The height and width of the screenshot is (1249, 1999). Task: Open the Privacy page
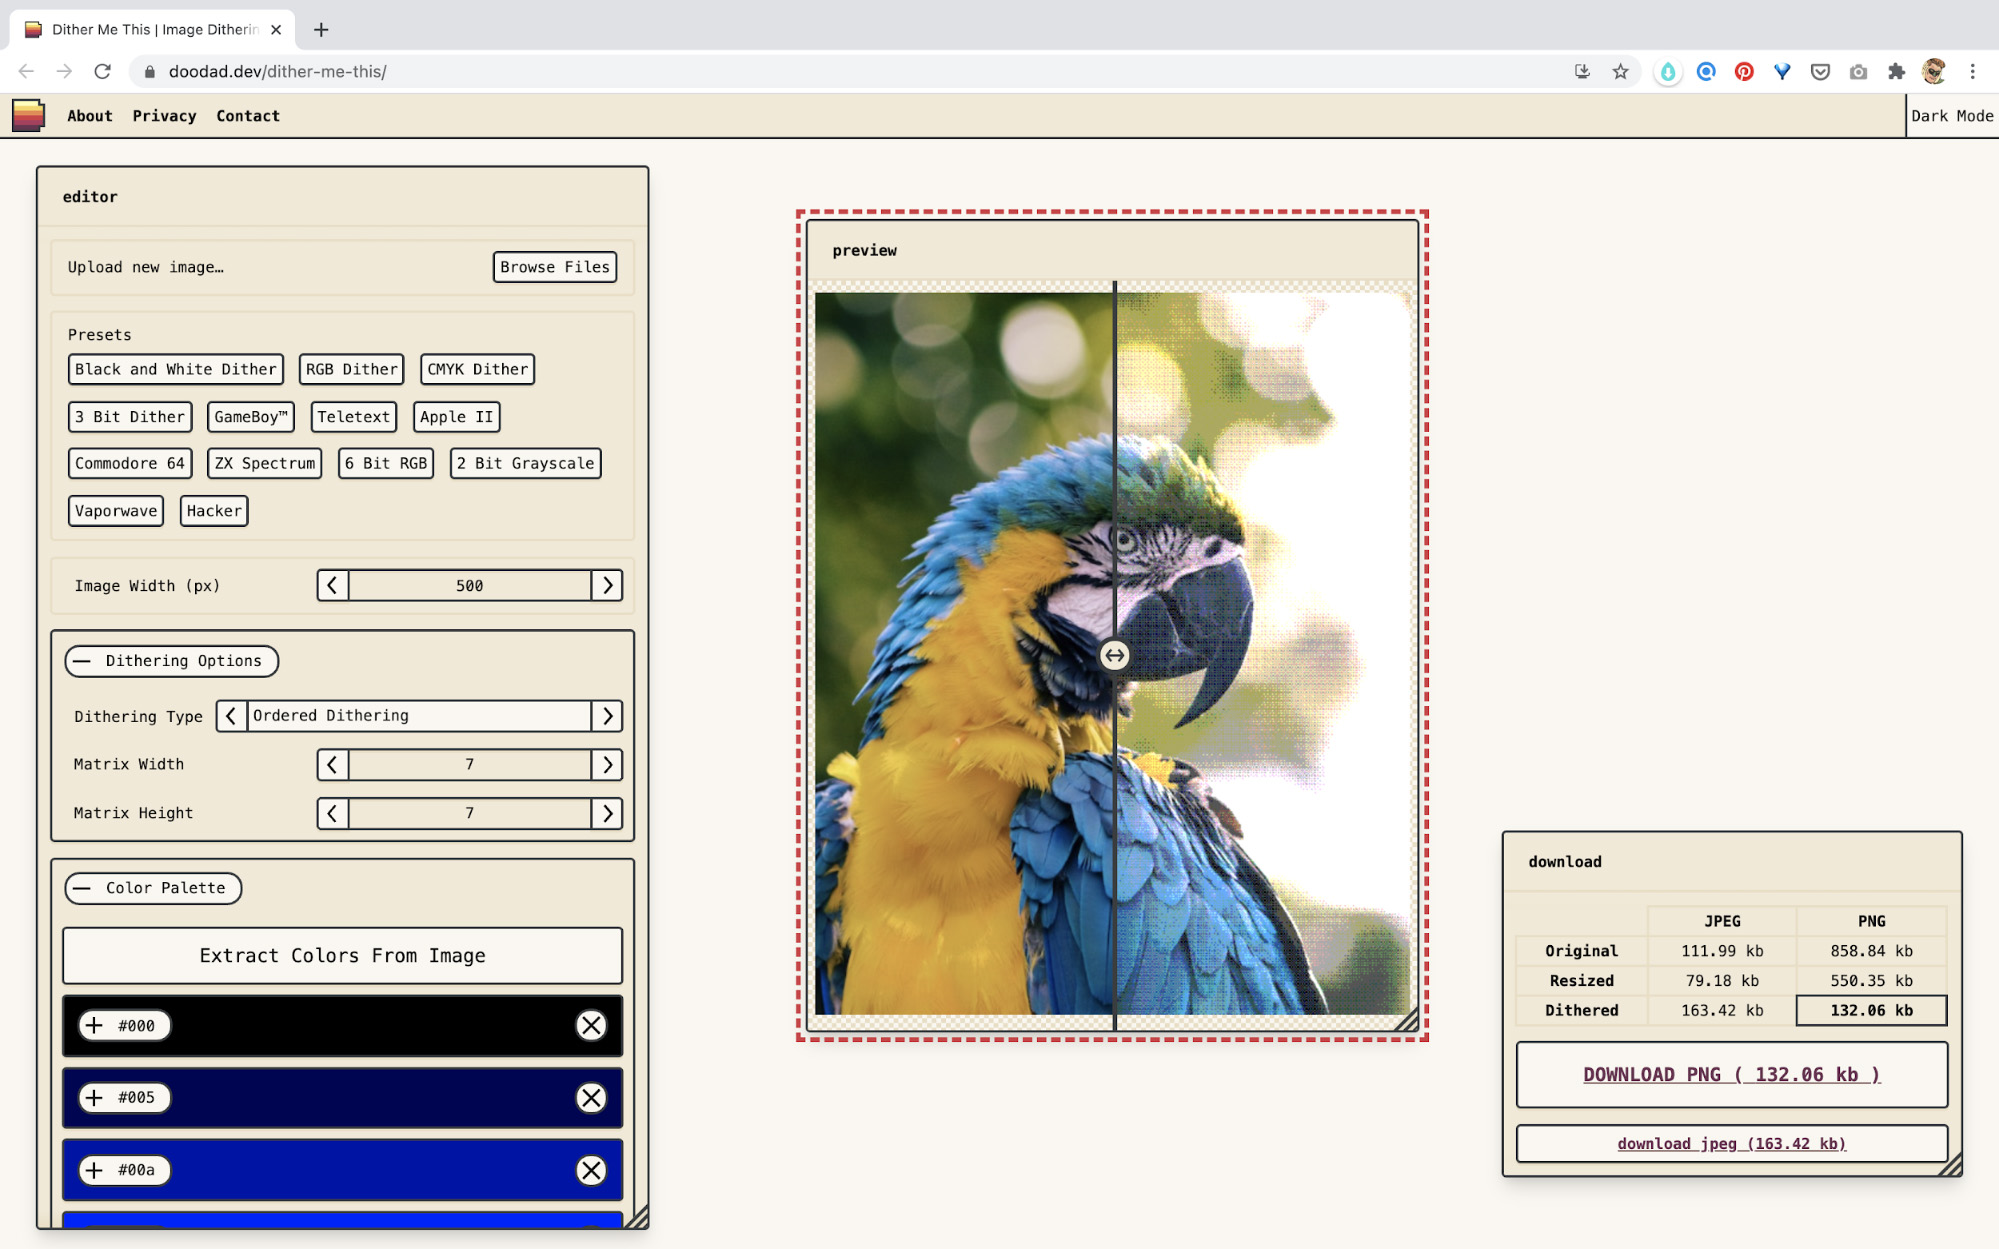tap(164, 116)
